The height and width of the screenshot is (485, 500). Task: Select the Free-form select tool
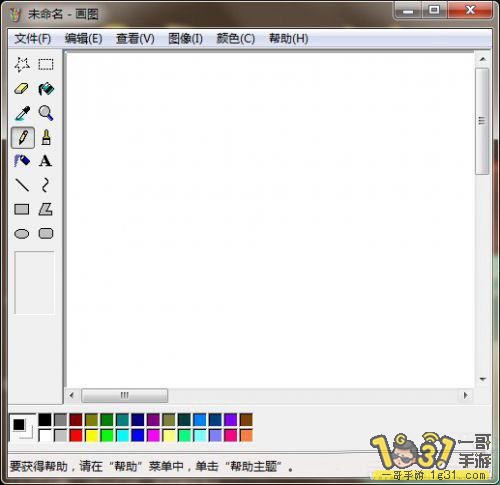22,64
